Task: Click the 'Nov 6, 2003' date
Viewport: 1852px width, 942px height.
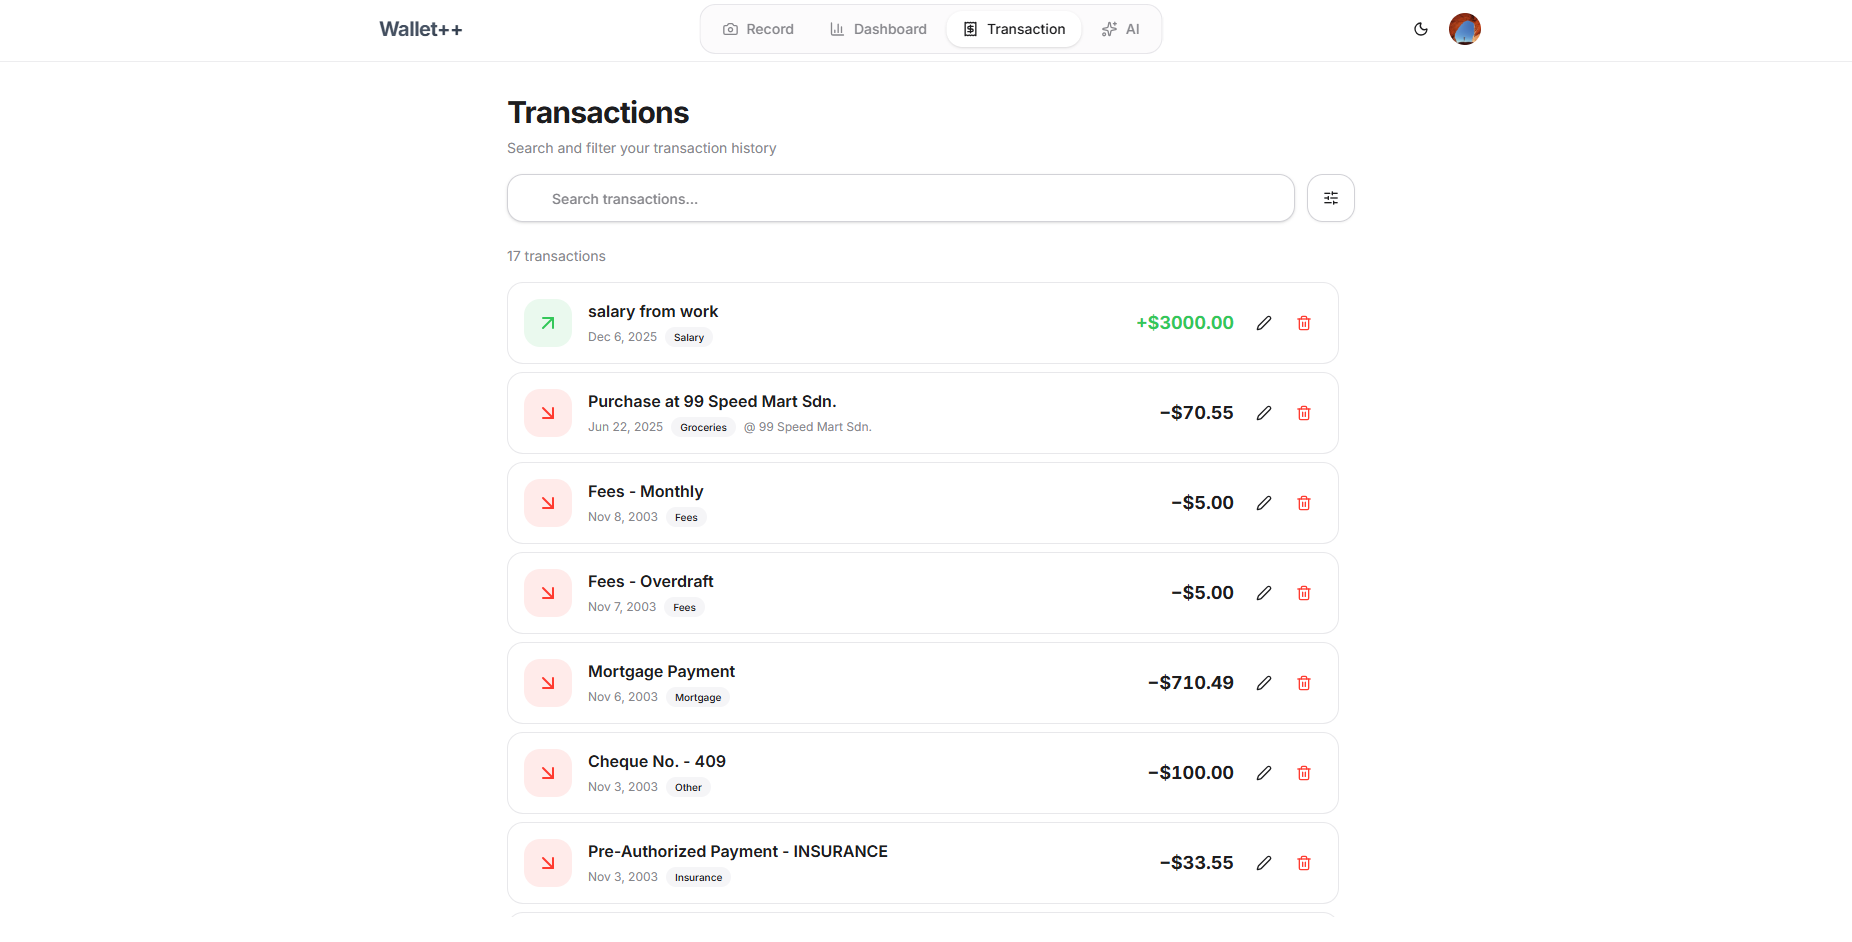Action: coord(623,697)
